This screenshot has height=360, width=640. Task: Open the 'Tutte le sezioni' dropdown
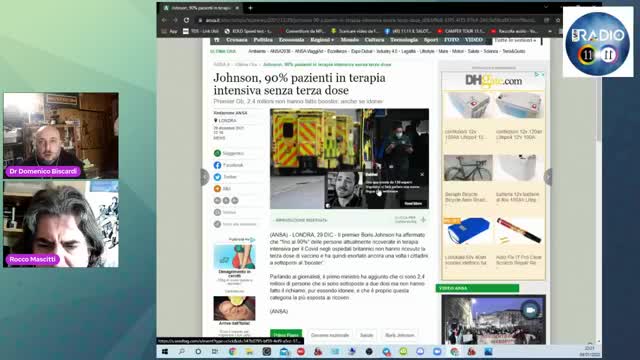point(516,40)
